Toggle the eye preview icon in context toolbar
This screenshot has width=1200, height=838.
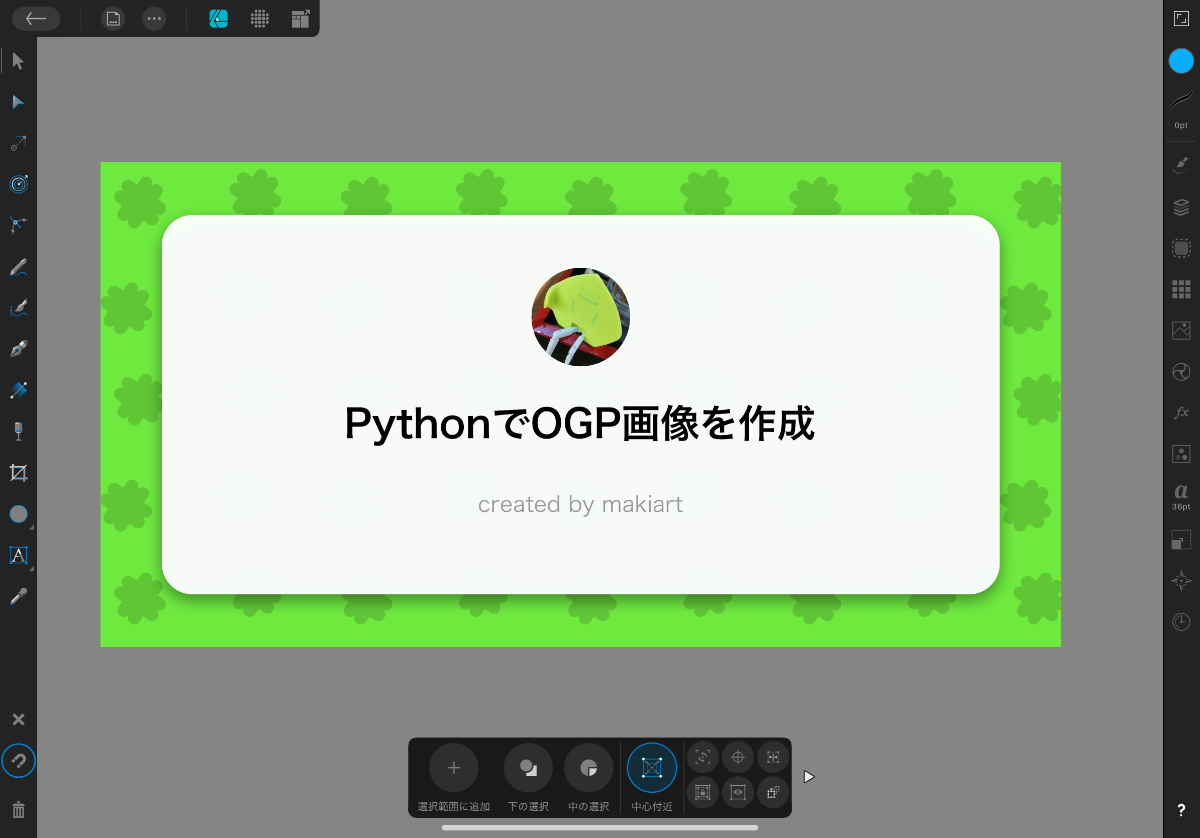[738, 792]
